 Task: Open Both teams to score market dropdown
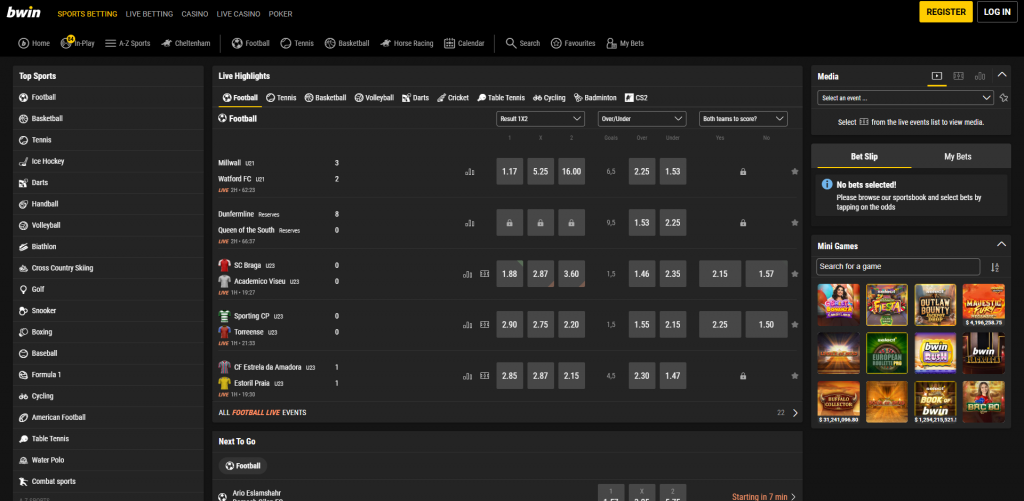743,119
